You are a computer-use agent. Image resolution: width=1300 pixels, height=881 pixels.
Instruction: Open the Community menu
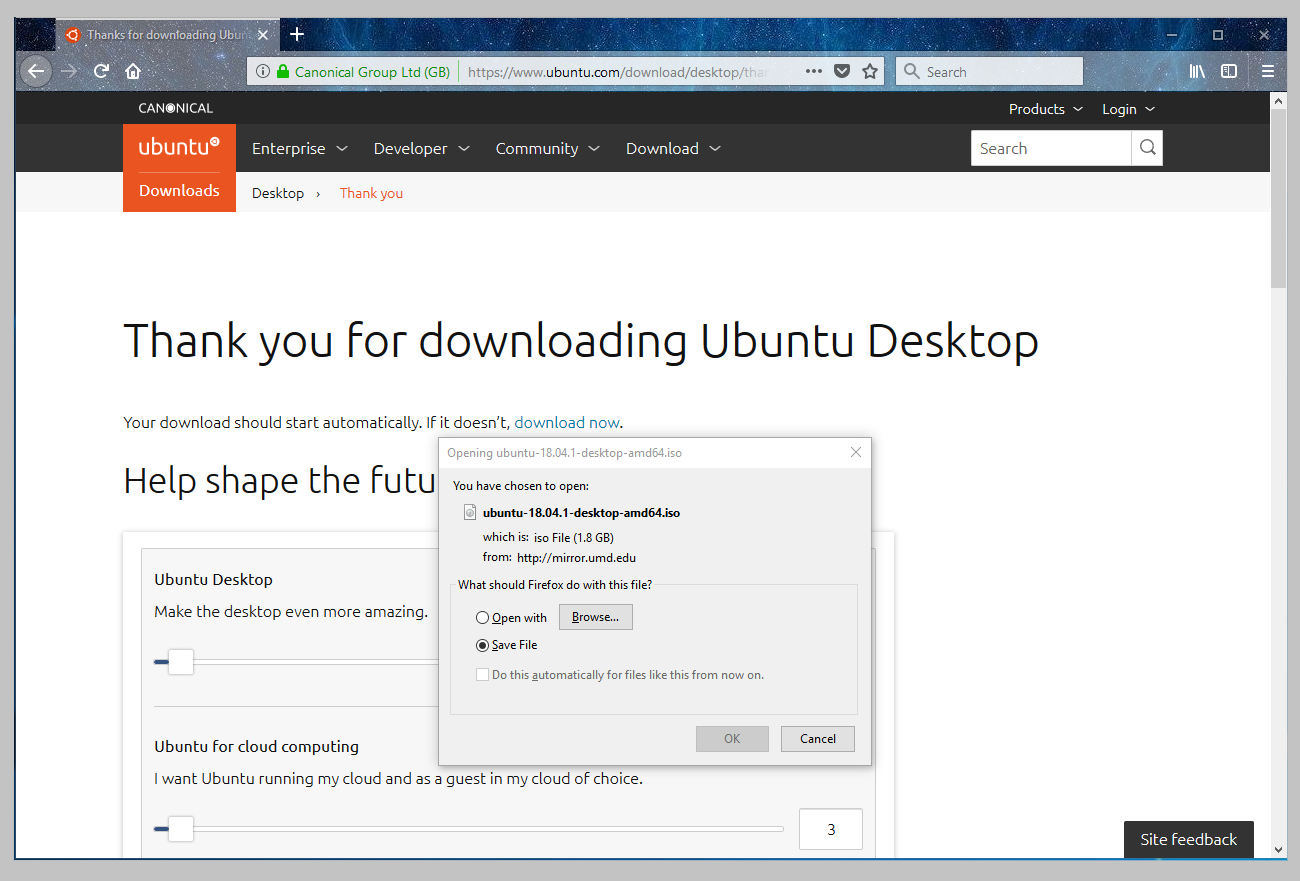[x=547, y=148]
